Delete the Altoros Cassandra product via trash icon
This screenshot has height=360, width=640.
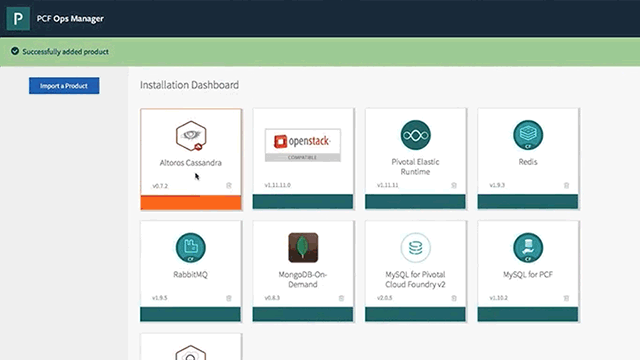click(x=229, y=186)
